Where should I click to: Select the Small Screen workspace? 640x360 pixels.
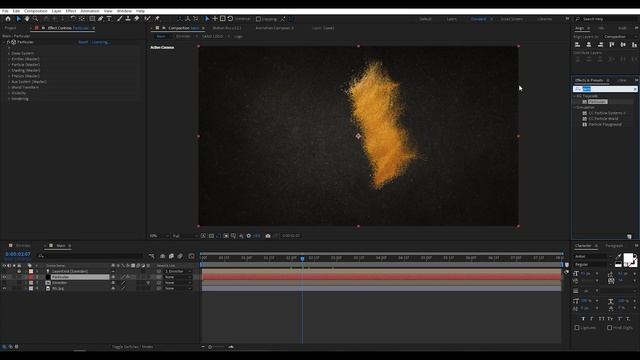point(511,19)
